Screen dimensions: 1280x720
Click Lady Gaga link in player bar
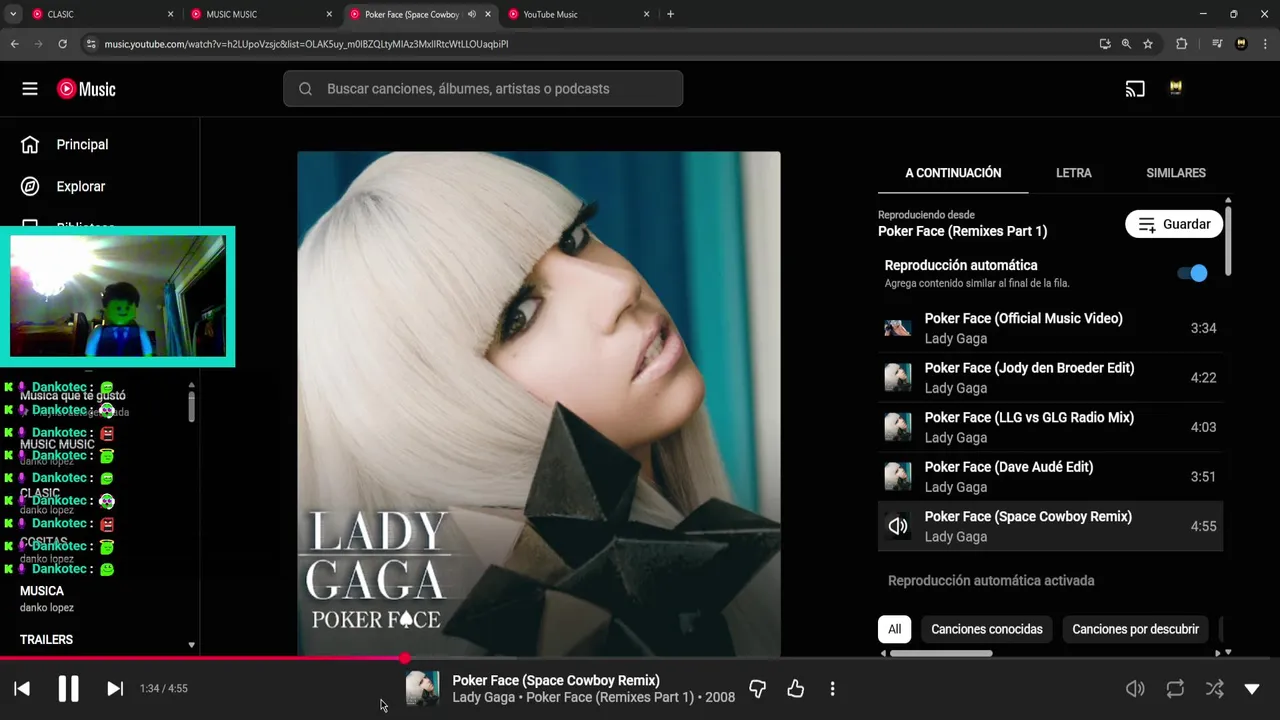(x=483, y=697)
